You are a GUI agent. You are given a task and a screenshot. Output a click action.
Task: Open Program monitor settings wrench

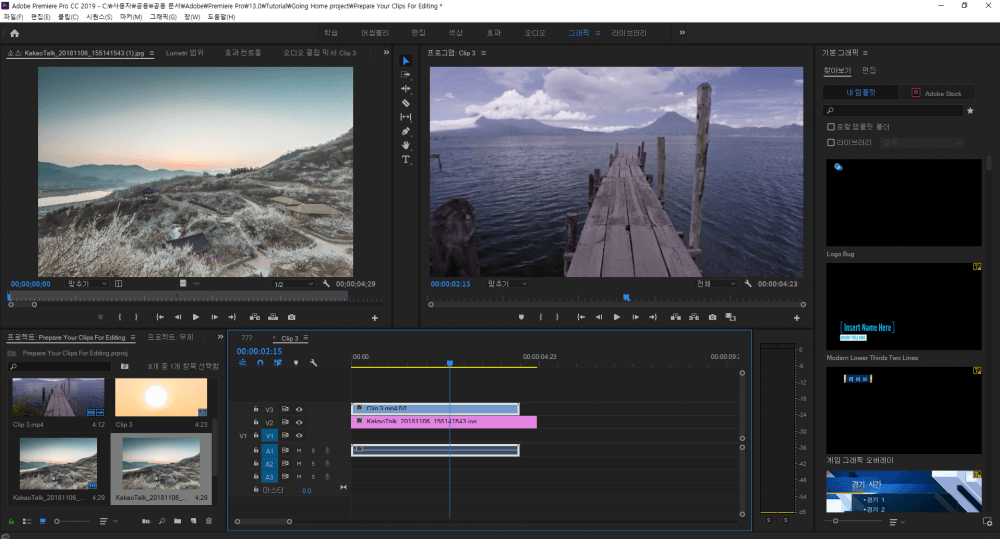tap(748, 283)
